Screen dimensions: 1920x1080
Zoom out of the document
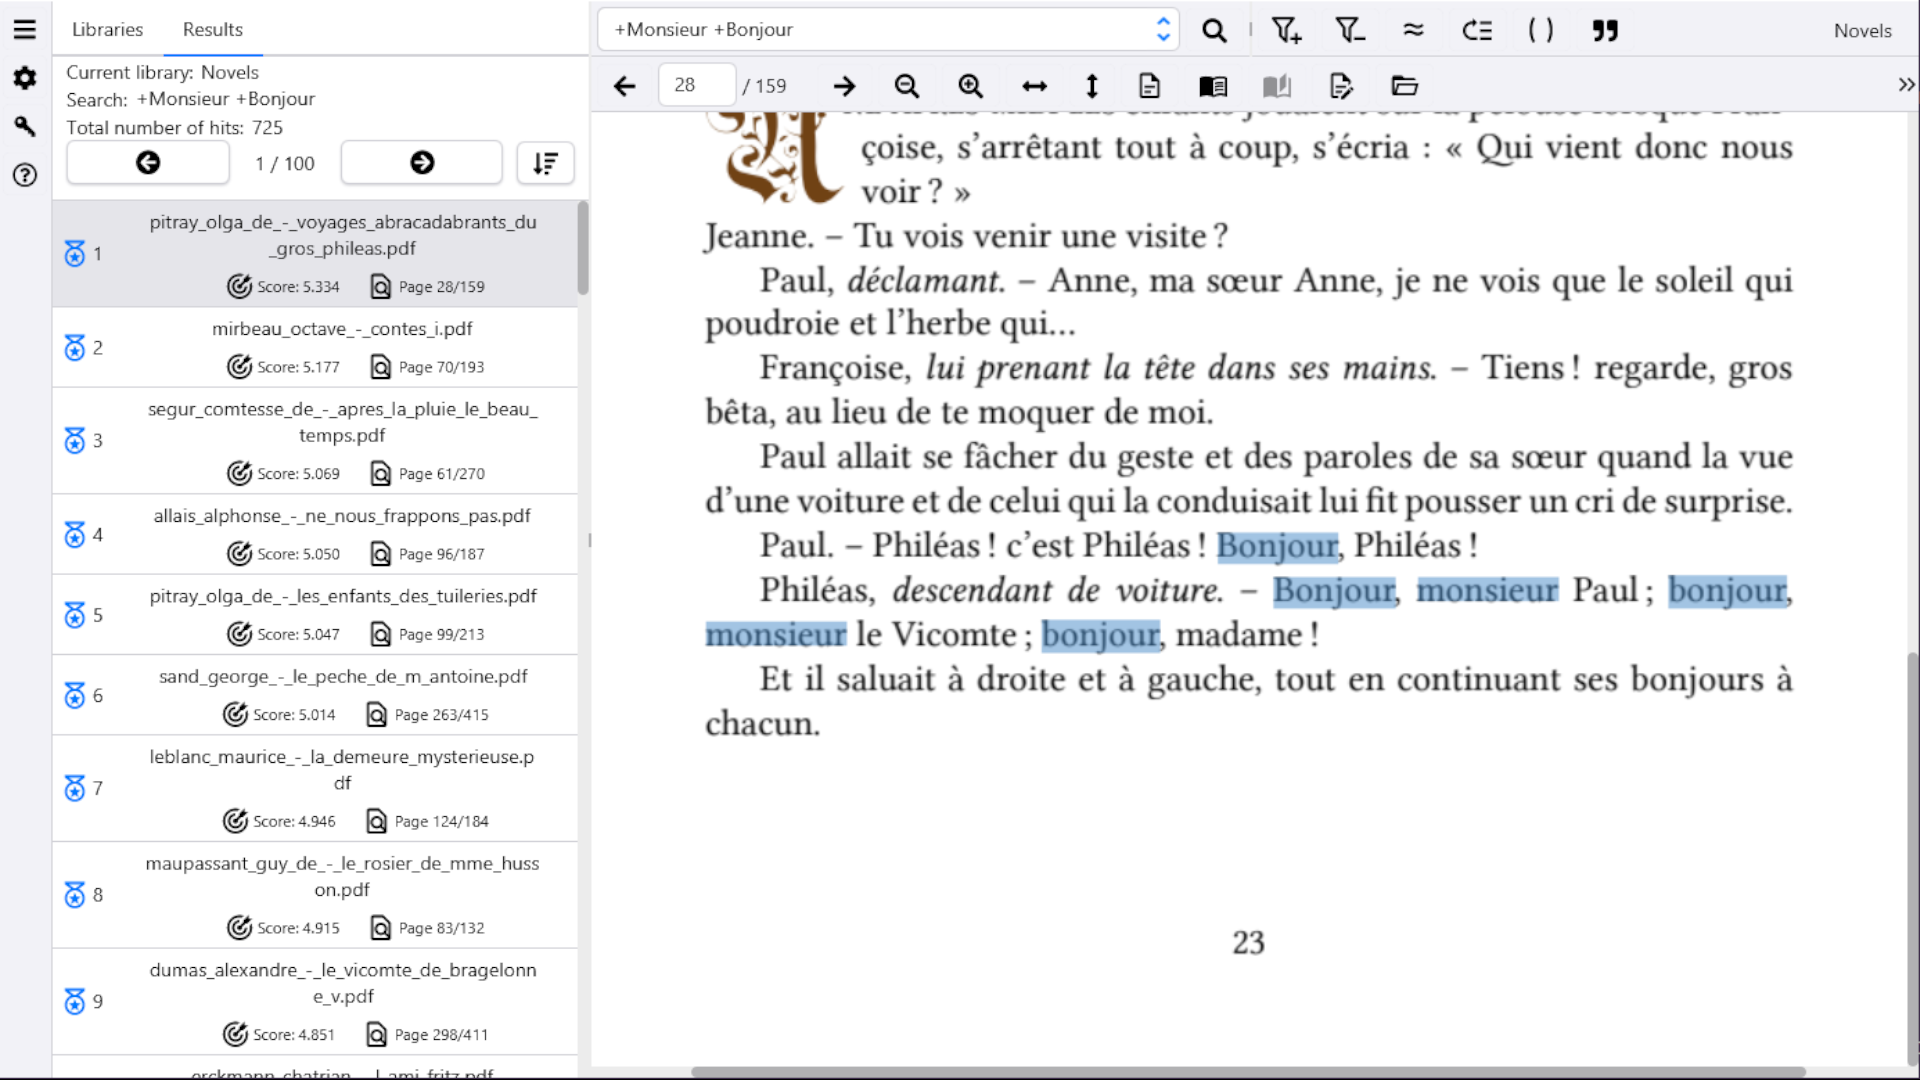[907, 86]
